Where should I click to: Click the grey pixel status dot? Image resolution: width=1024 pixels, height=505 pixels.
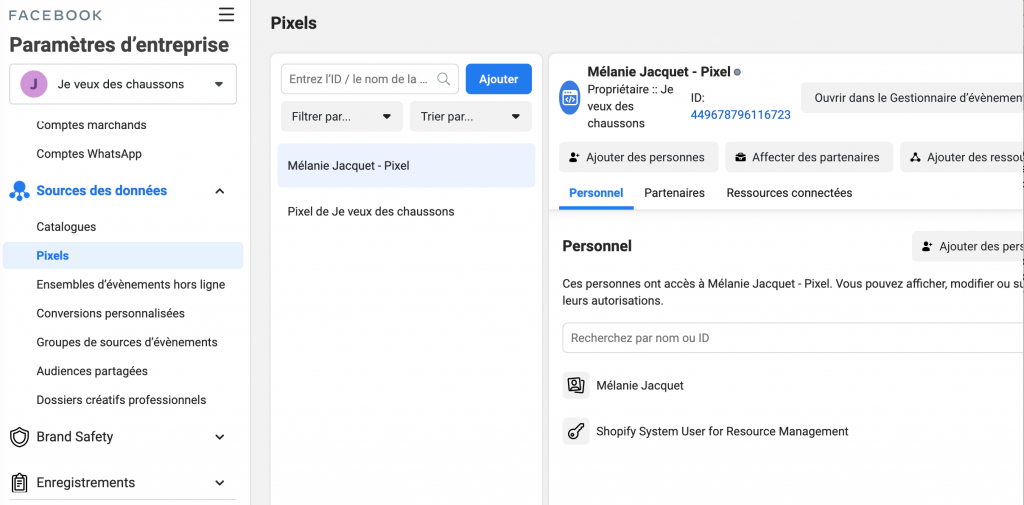737,73
